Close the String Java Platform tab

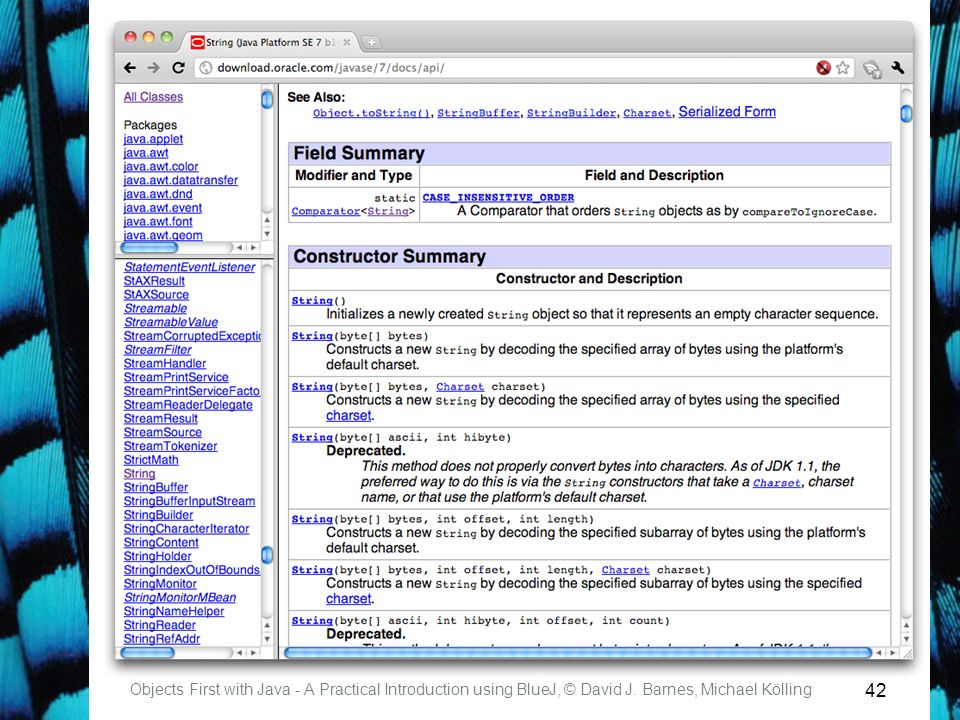347,42
